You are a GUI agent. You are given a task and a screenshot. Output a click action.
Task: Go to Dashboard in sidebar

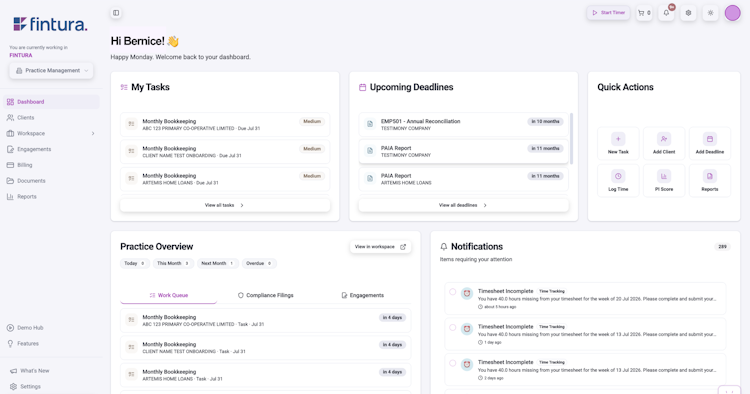(x=51, y=102)
